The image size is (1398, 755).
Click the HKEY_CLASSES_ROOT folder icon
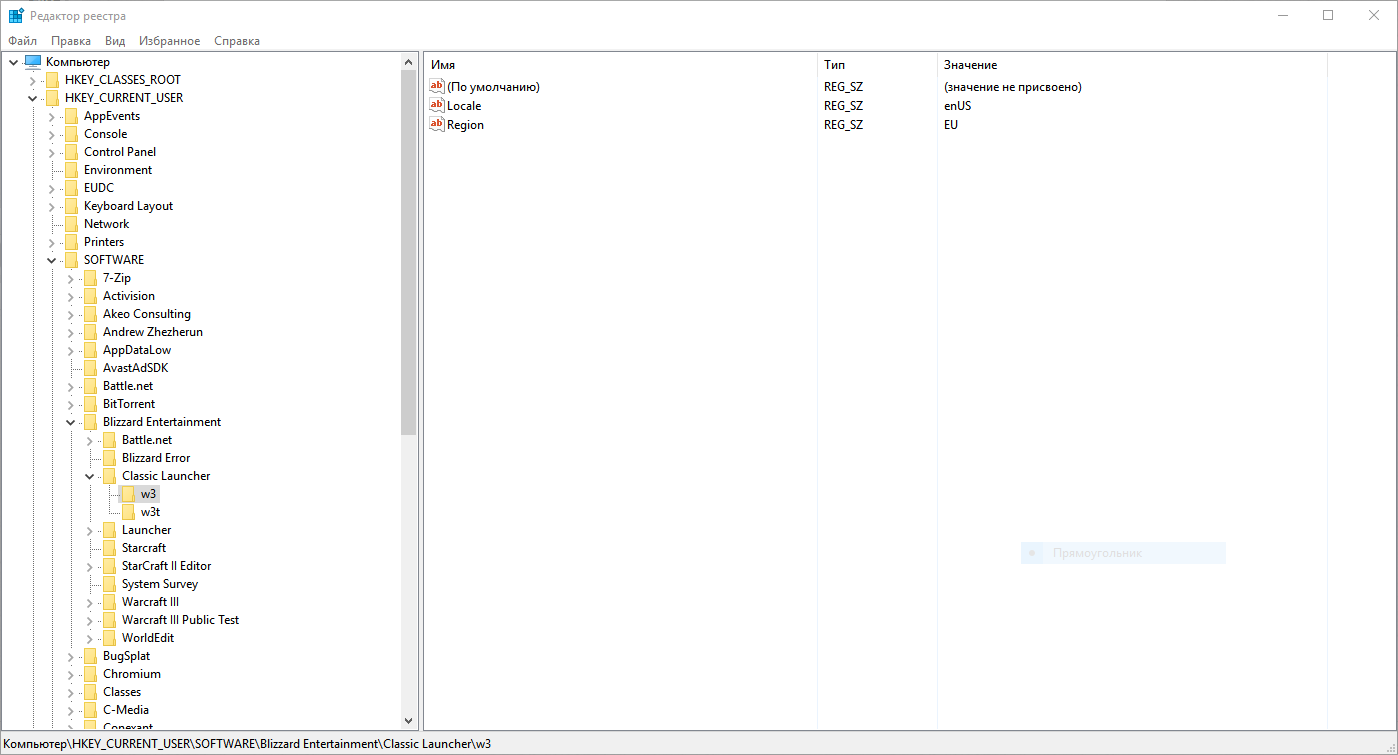coord(52,80)
